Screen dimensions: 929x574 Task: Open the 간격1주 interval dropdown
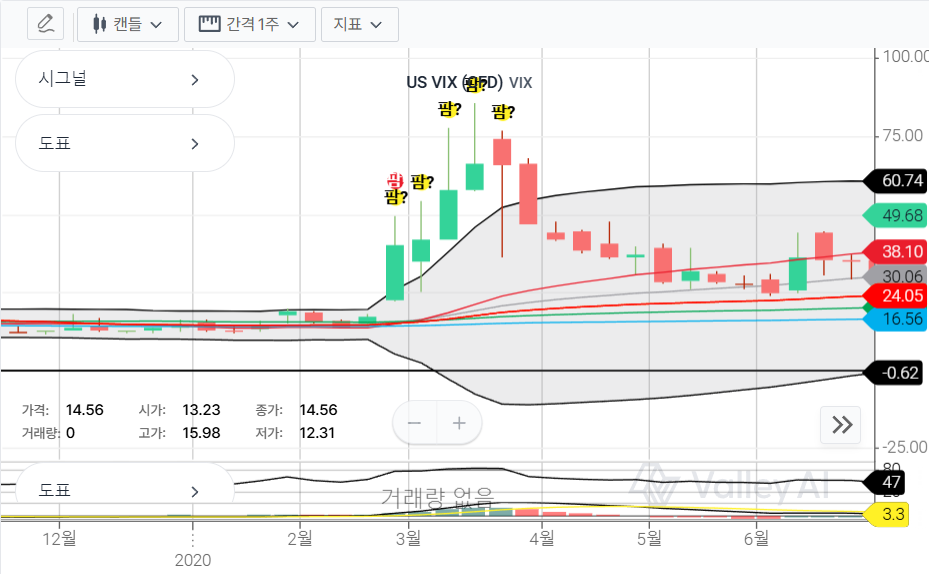tap(249, 24)
